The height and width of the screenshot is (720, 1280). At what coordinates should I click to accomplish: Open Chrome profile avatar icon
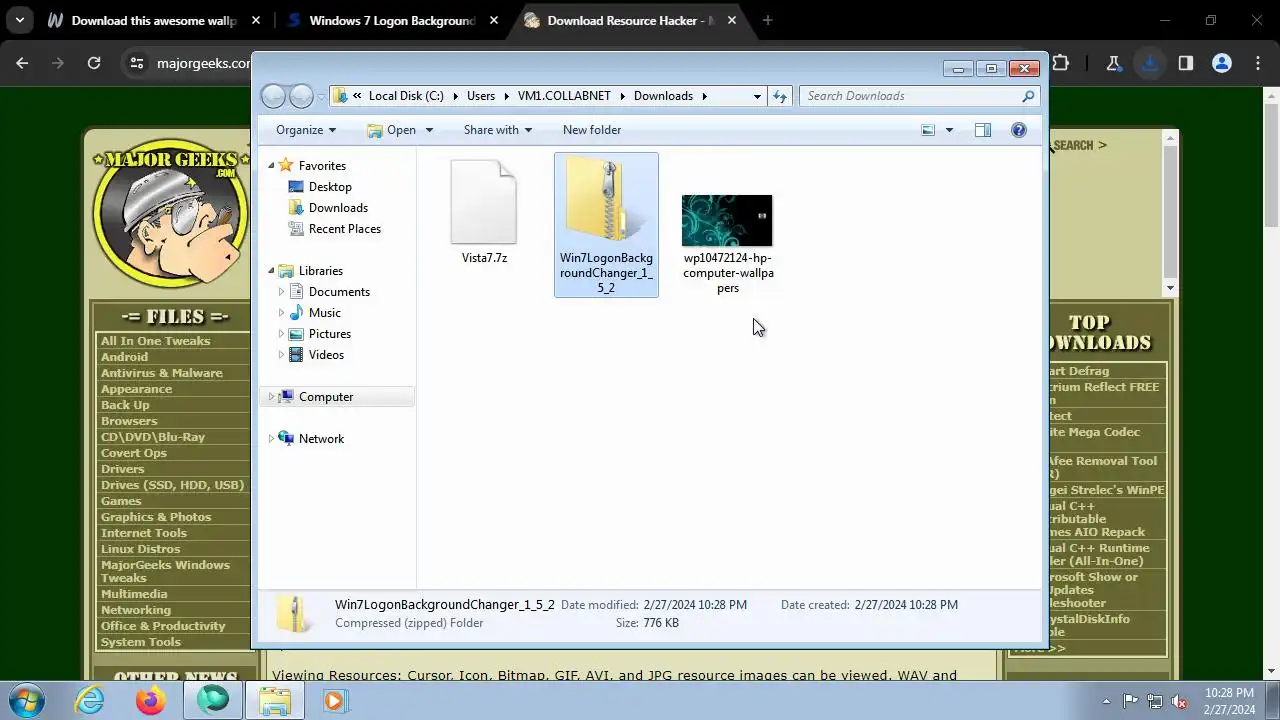(1221, 63)
